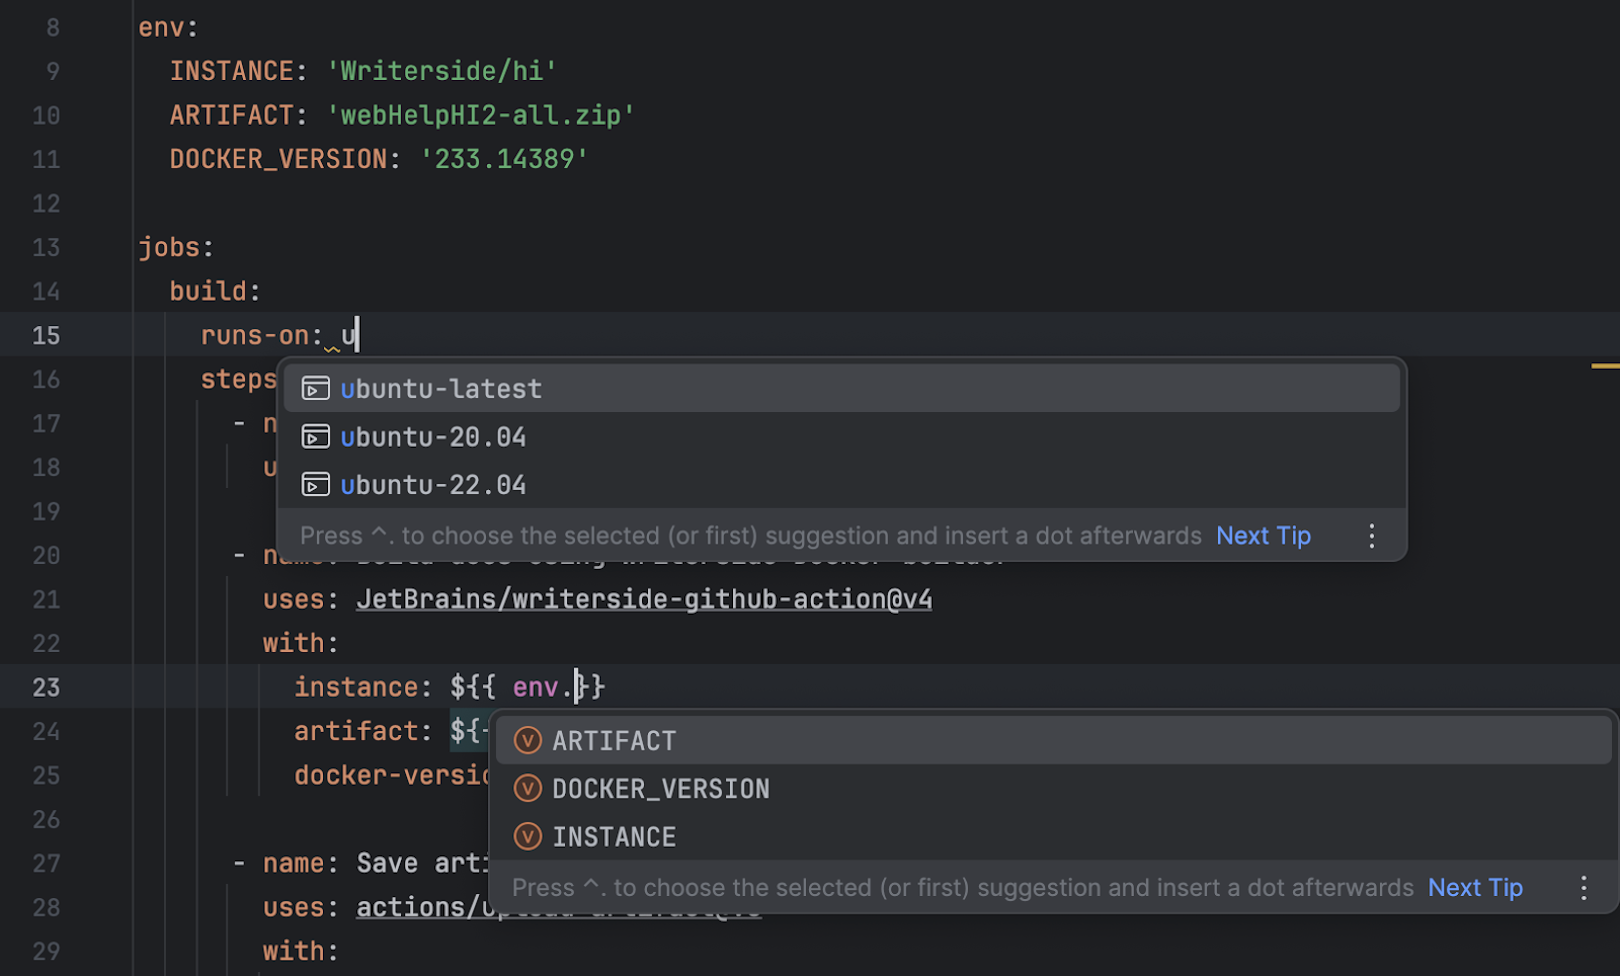The height and width of the screenshot is (976, 1620).
Task: Click the run icon beside ubuntu-20.04
Action: 315,436
